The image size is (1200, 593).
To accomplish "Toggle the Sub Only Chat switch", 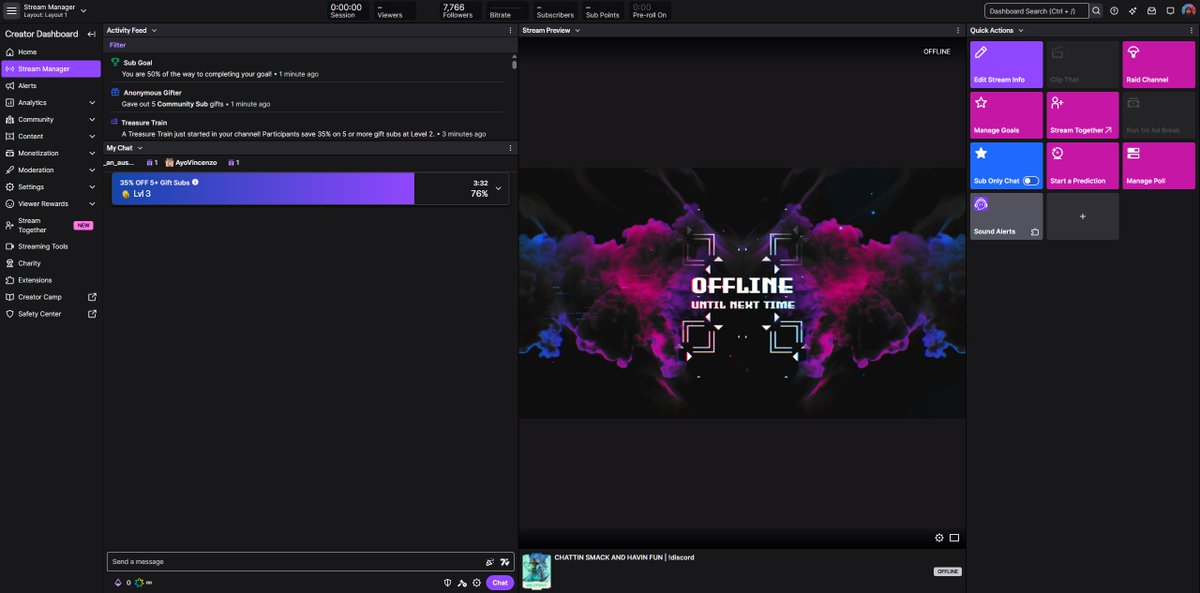I will click(x=1030, y=181).
